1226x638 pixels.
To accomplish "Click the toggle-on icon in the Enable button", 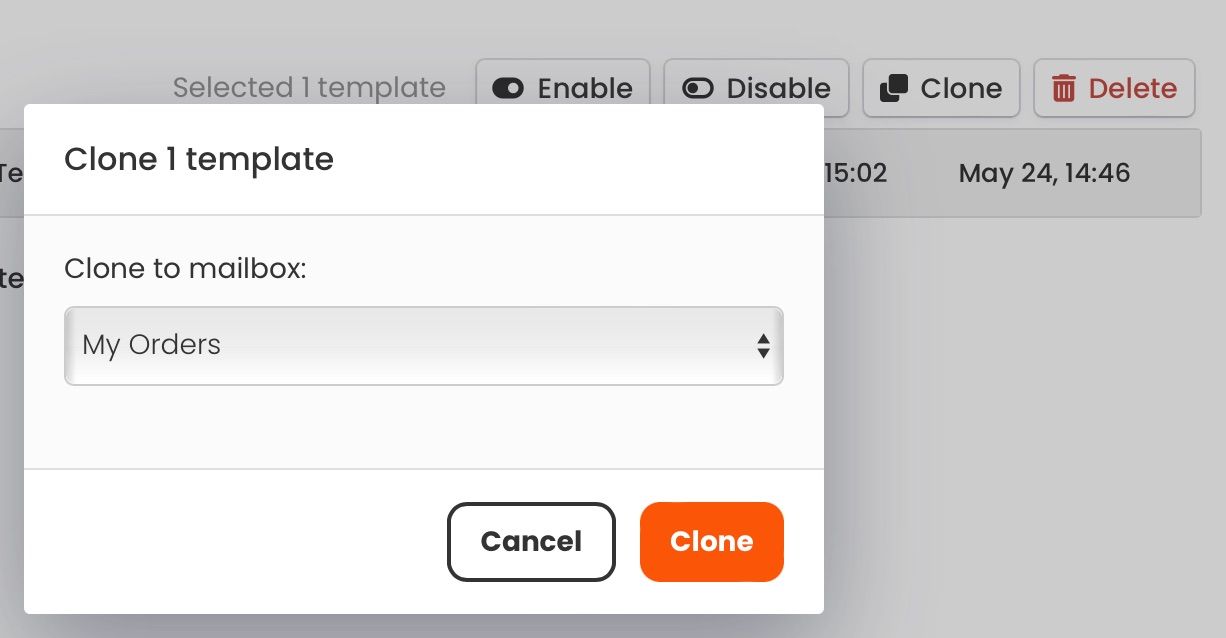I will (x=508, y=88).
